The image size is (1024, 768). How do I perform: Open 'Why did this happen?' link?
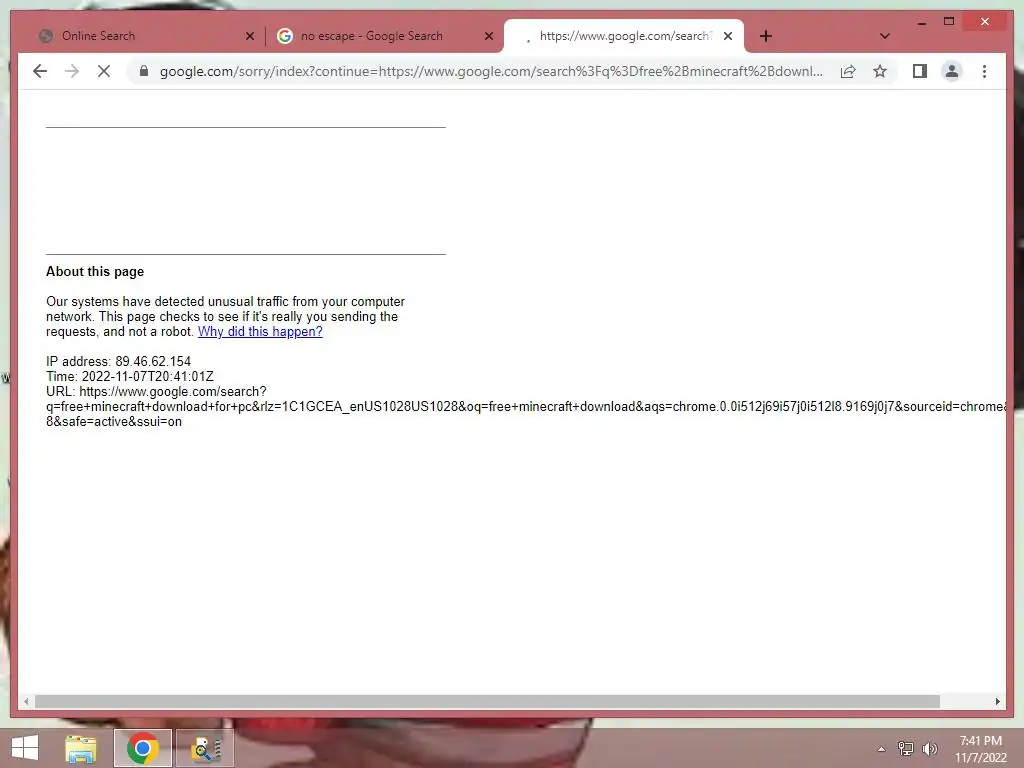[260, 332]
